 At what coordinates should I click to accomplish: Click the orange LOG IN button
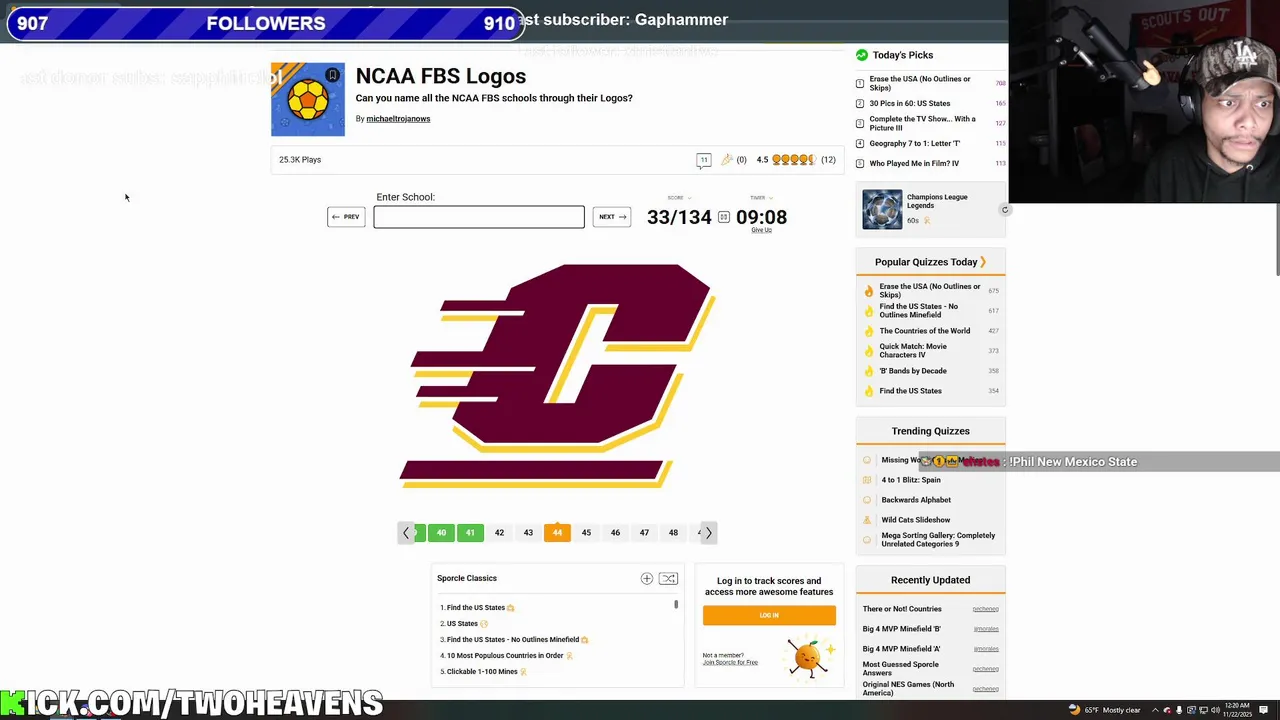(x=769, y=615)
